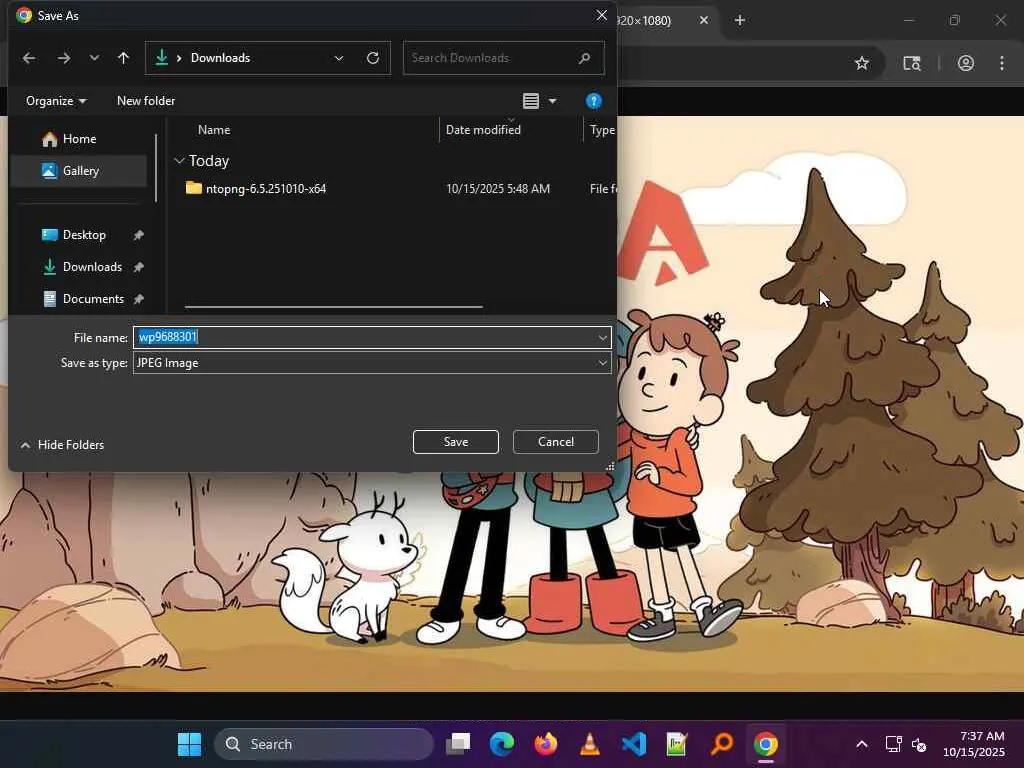The width and height of the screenshot is (1024, 768).
Task: Click the taskbar Search box
Action: [324, 744]
